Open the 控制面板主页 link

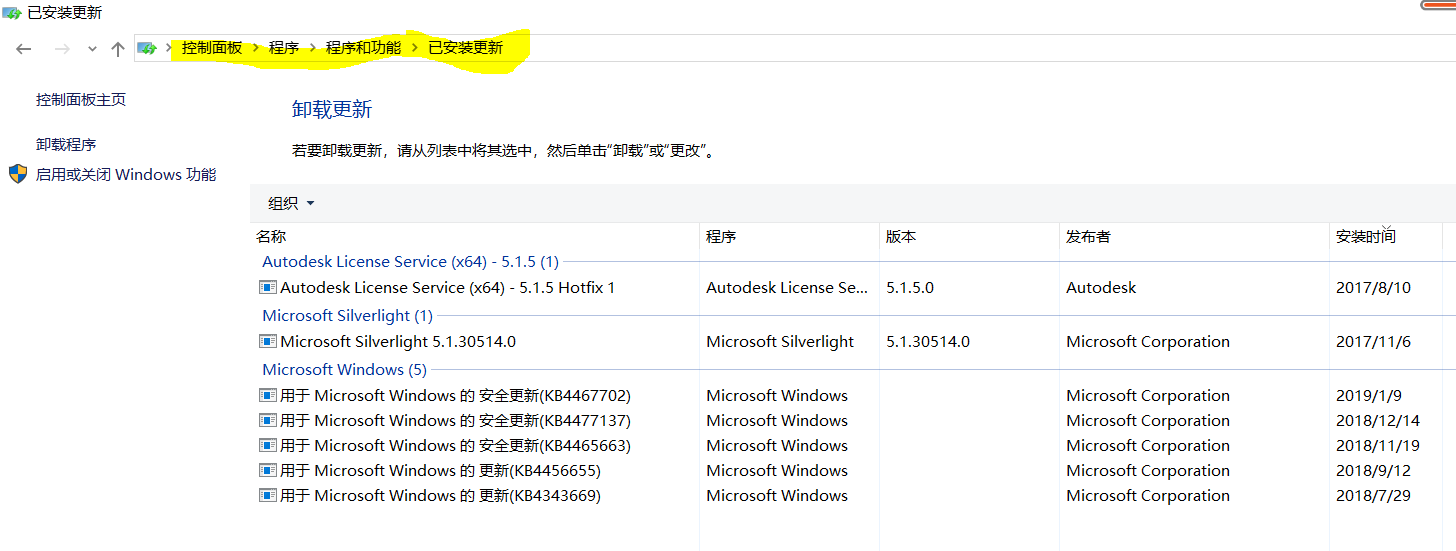point(81,100)
